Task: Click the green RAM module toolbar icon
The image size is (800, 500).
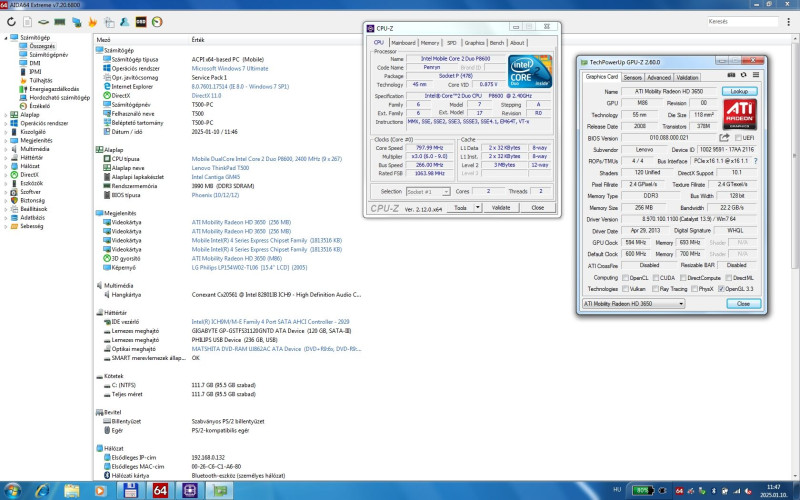Action: [x=60, y=22]
